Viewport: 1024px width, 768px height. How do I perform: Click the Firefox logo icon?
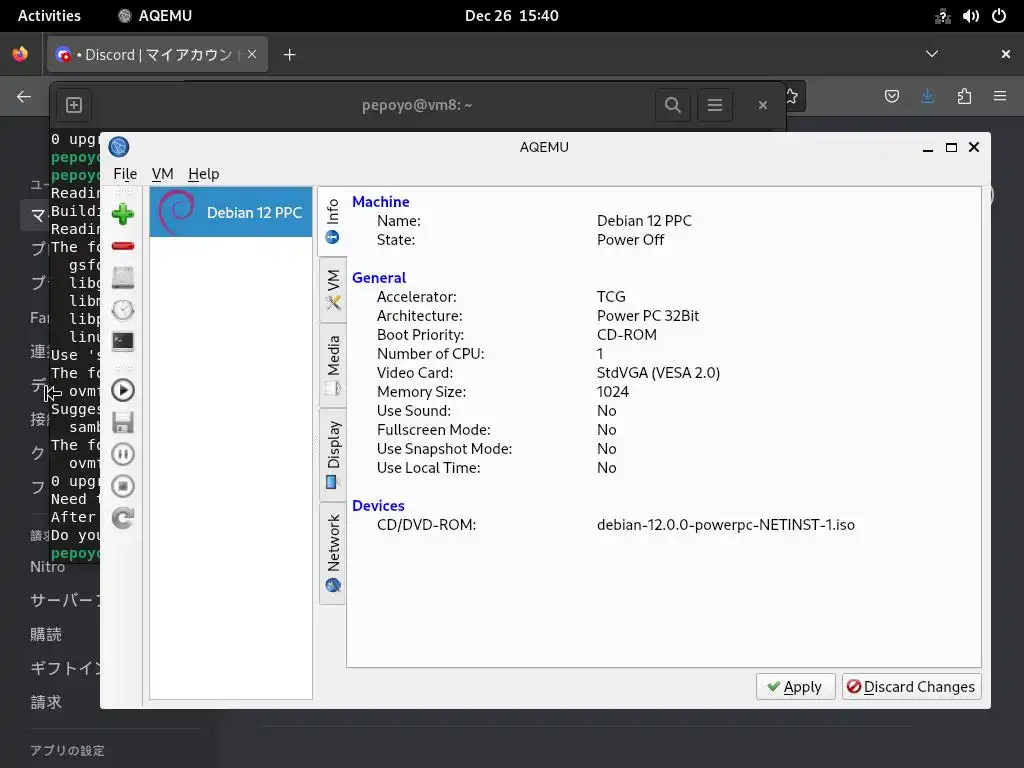(x=20, y=54)
